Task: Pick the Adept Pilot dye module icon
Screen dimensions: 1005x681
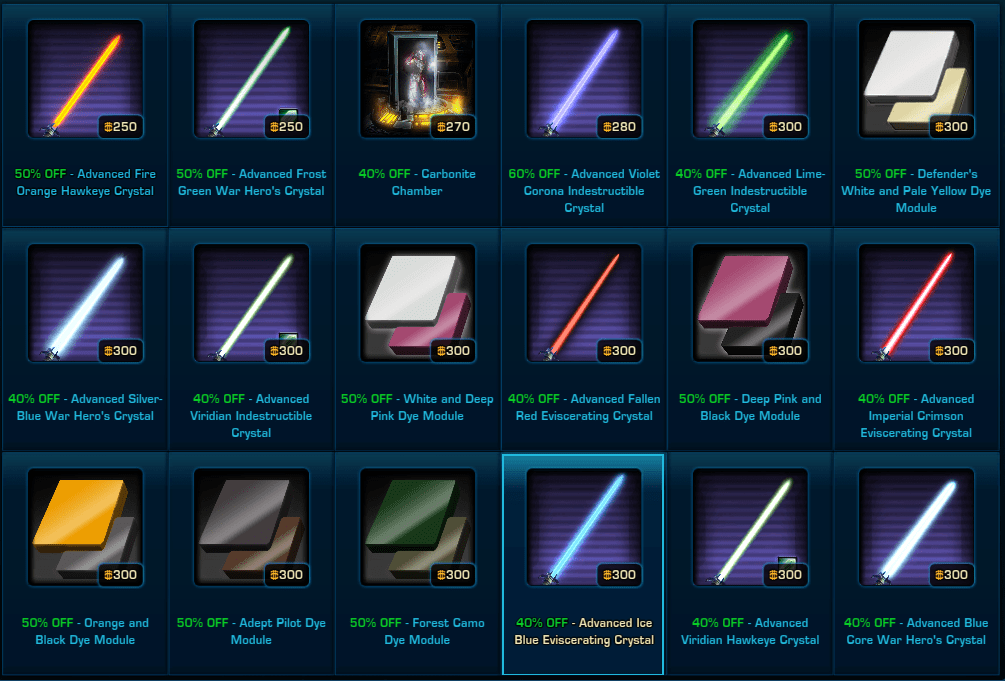Action: click(x=251, y=527)
